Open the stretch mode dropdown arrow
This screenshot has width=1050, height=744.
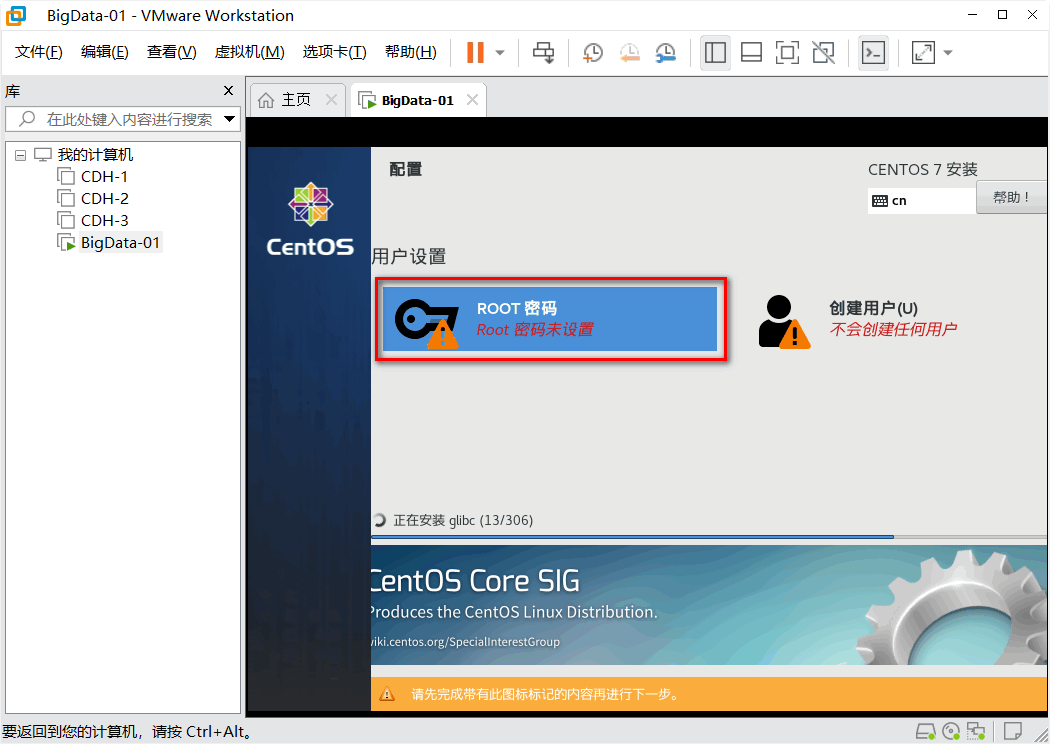pyautogui.click(x=946, y=52)
